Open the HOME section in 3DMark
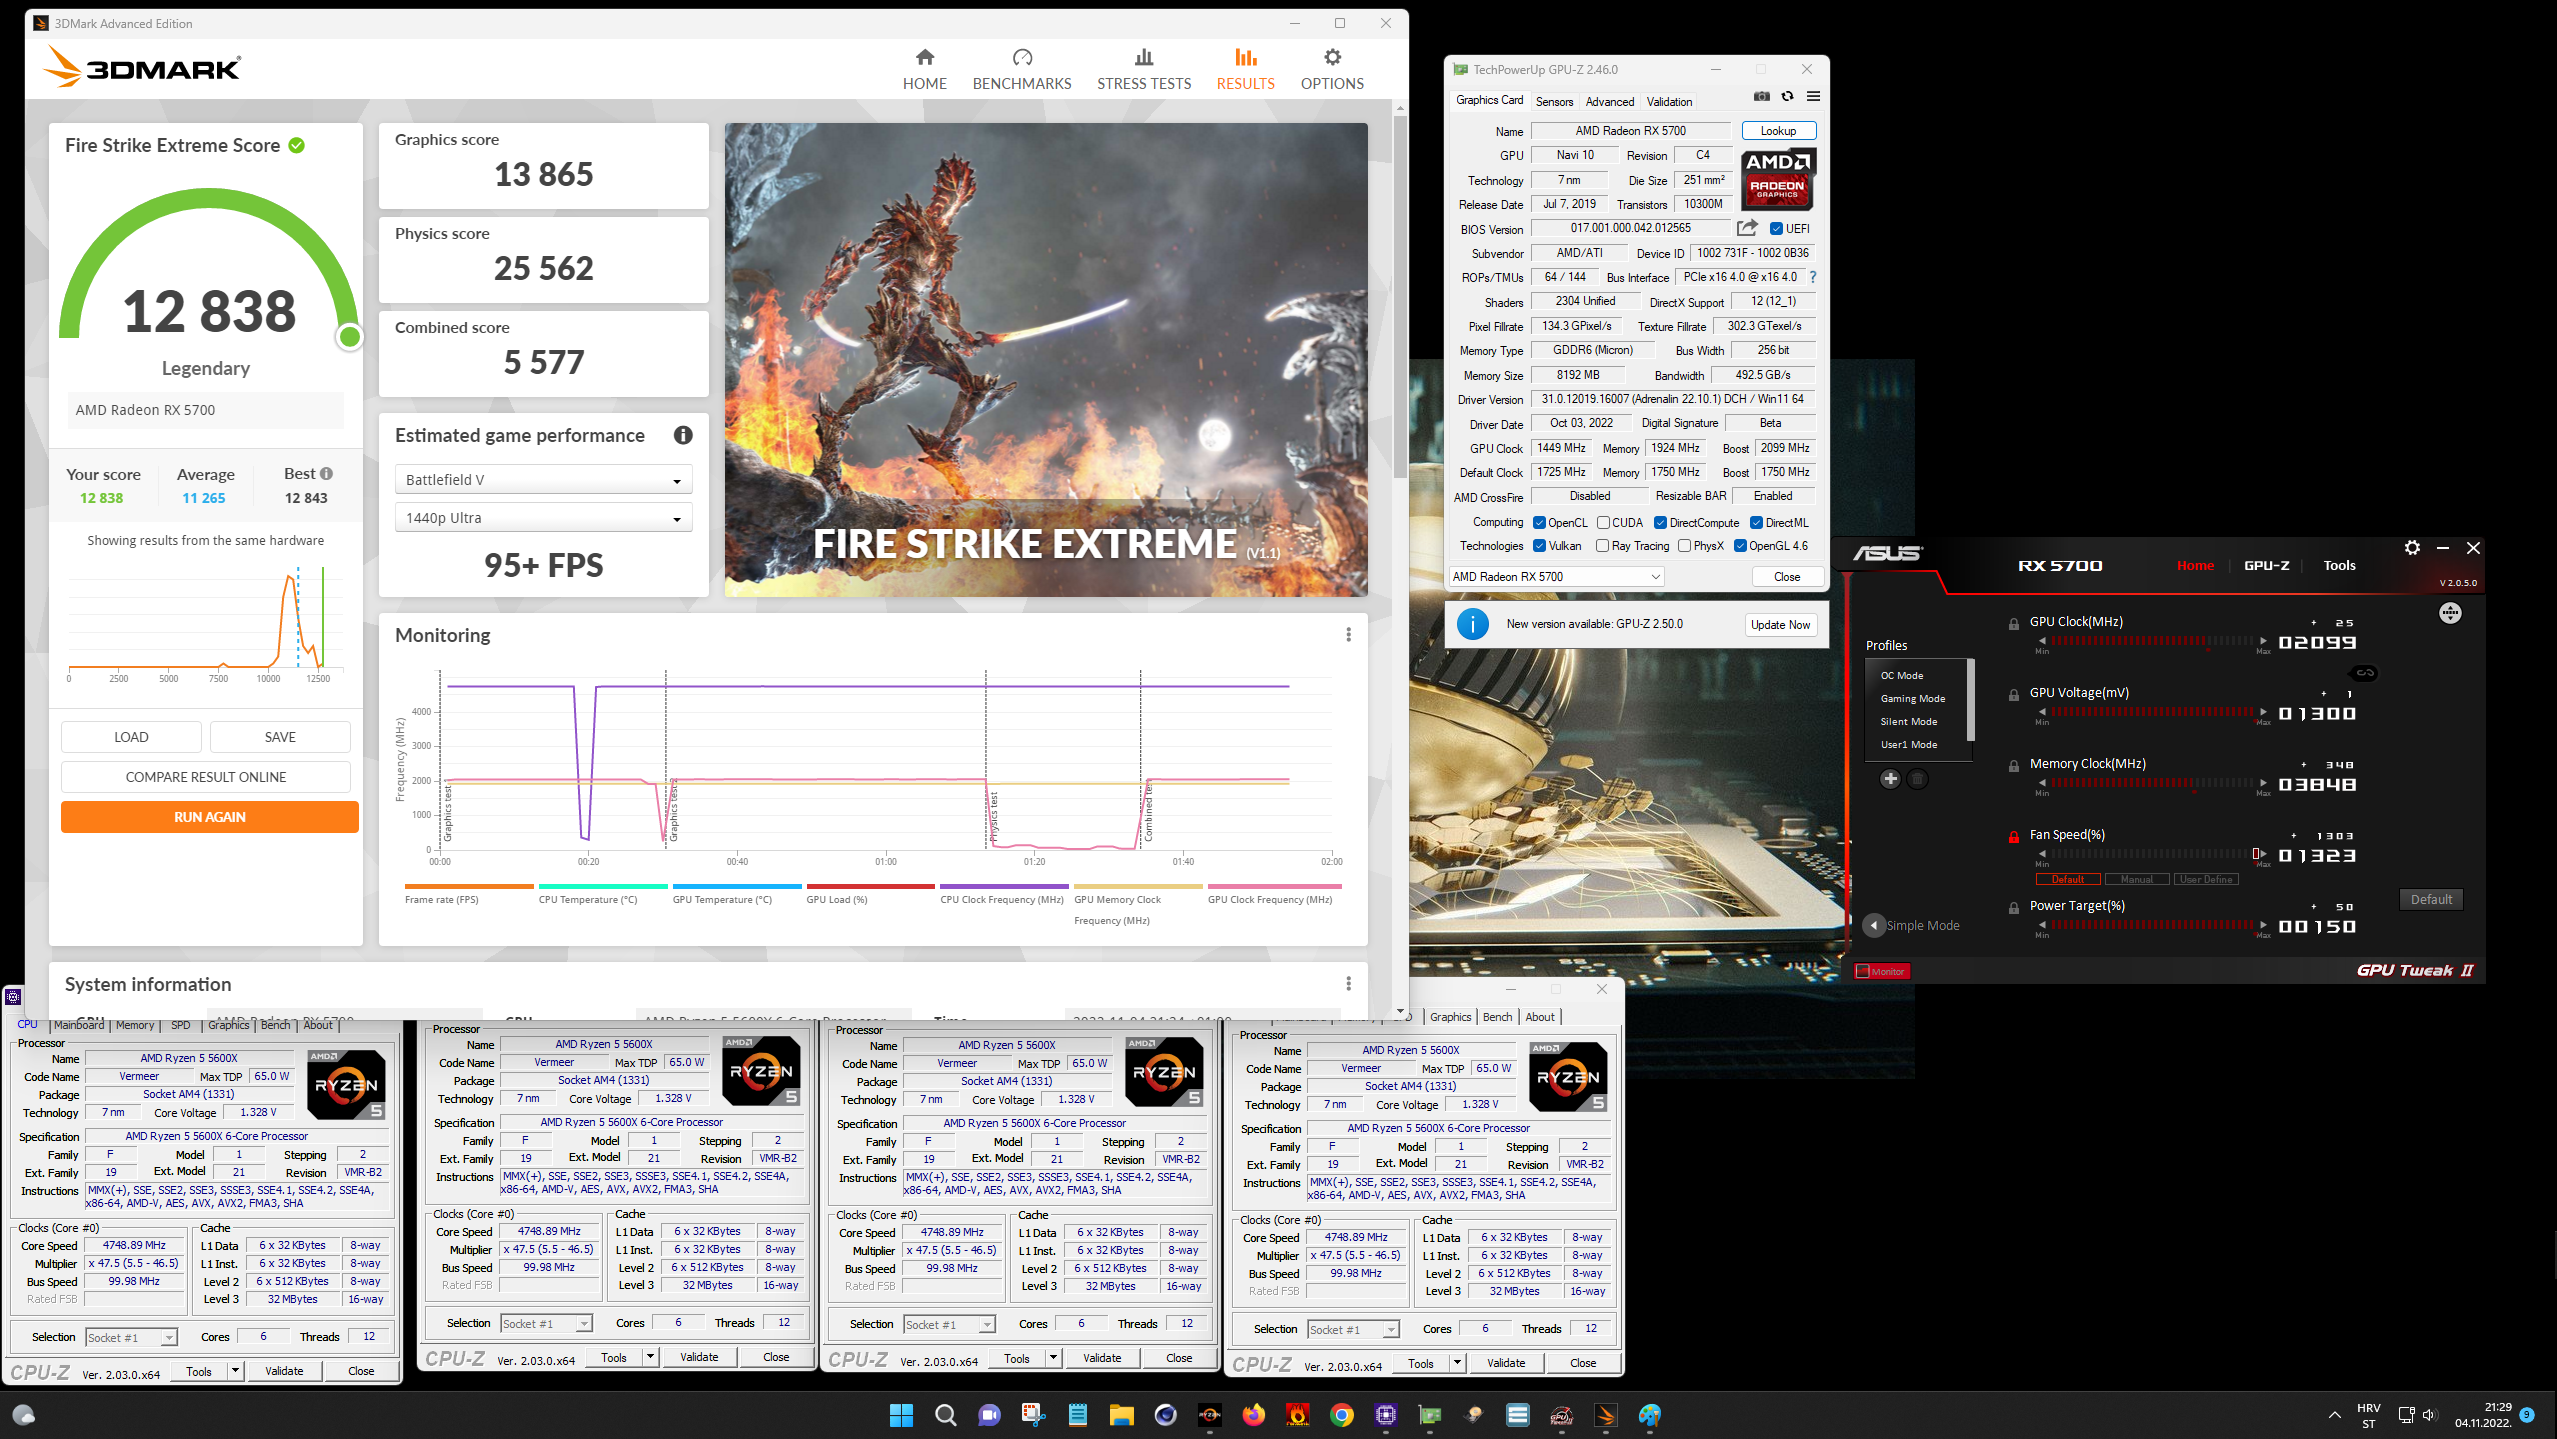 [924, 69]
